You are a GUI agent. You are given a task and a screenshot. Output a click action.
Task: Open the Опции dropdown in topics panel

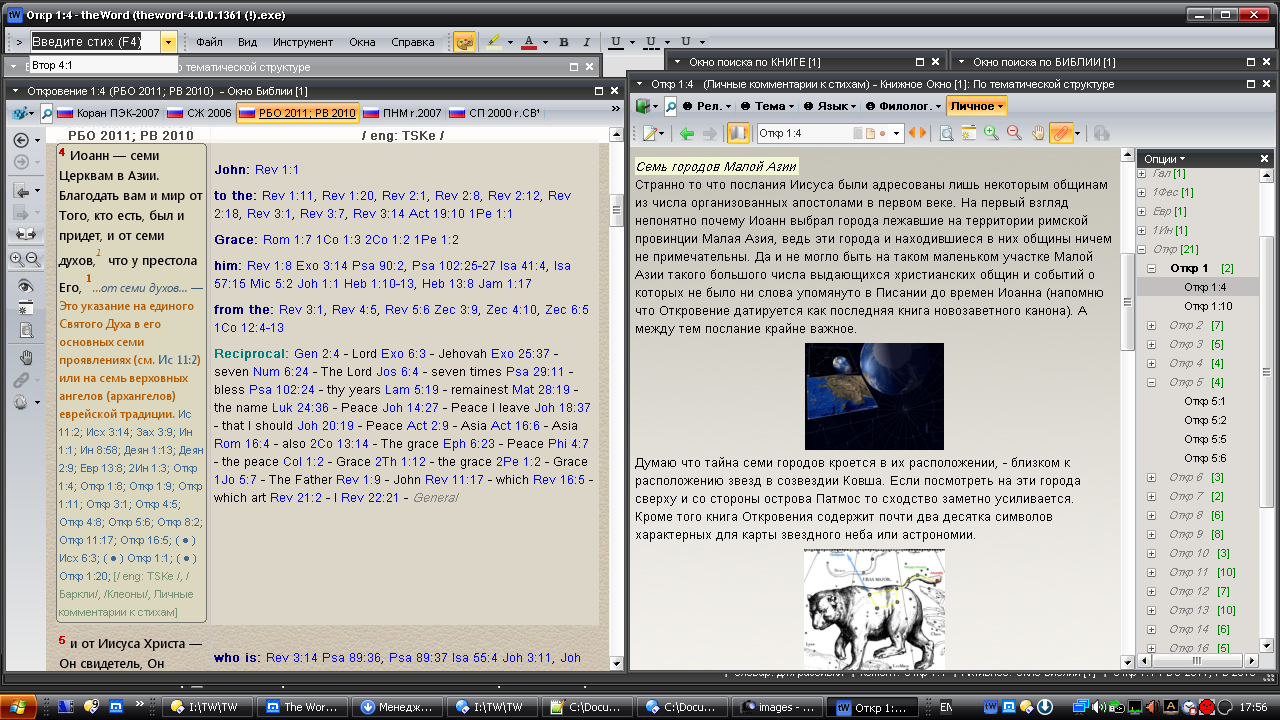[x=1164, y=159]
